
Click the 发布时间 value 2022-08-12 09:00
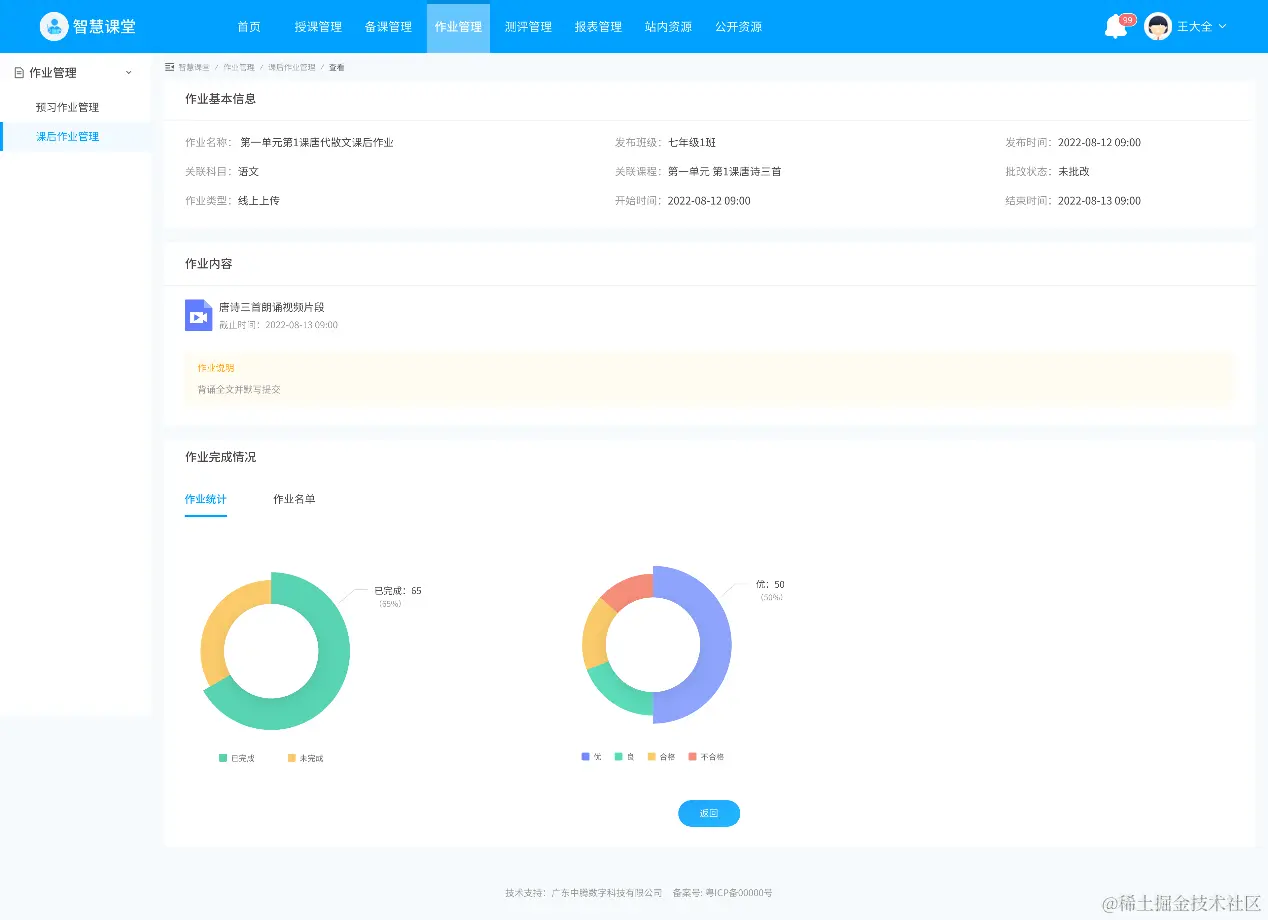(1099, 143)
